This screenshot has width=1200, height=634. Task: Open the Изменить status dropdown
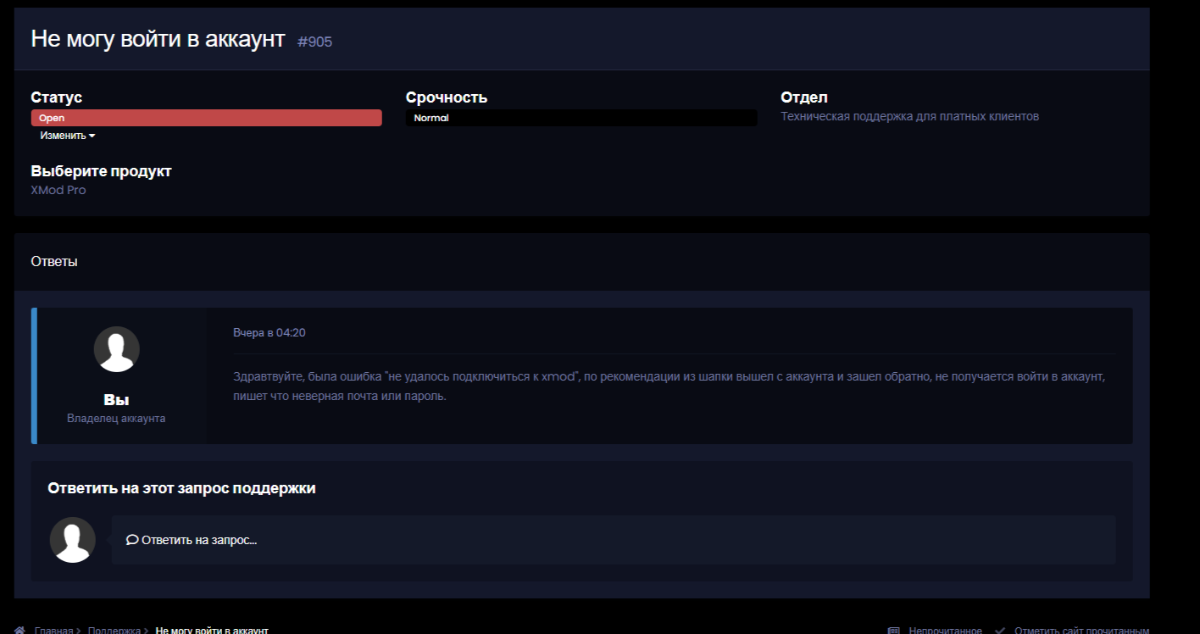[67, 136]
